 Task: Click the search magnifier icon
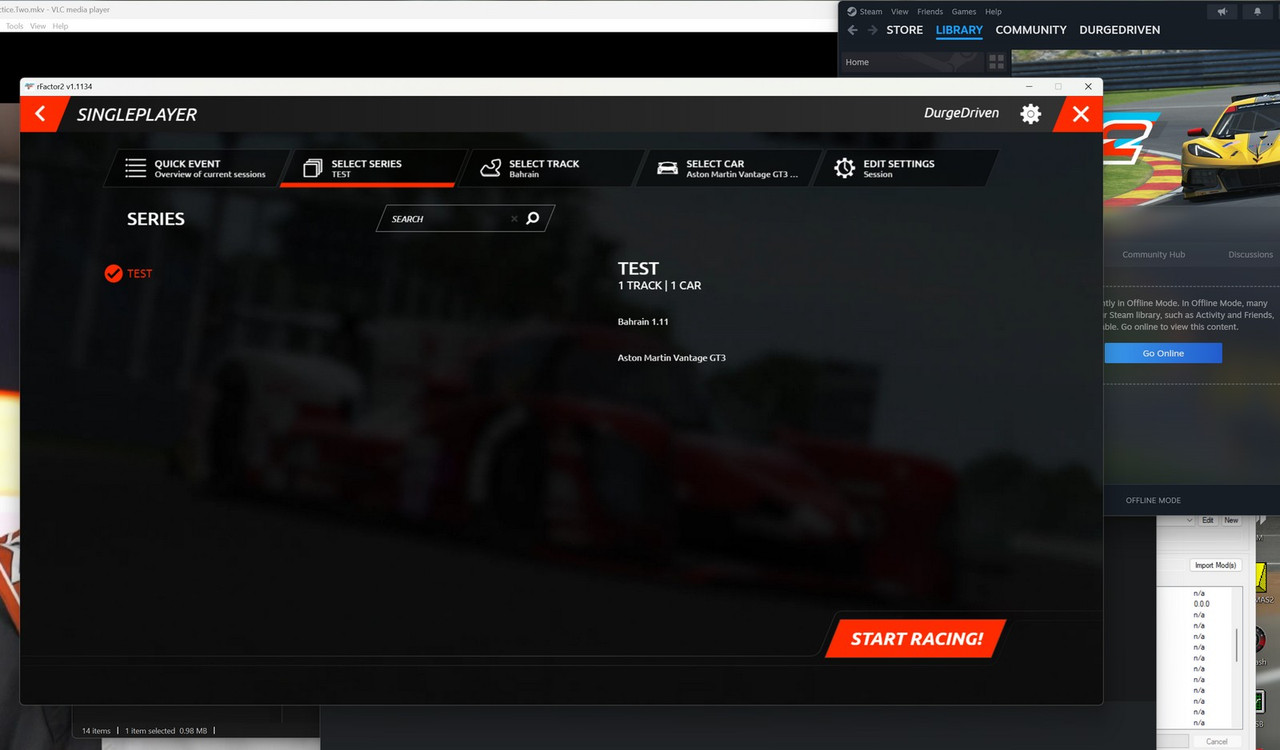point(533,218)
